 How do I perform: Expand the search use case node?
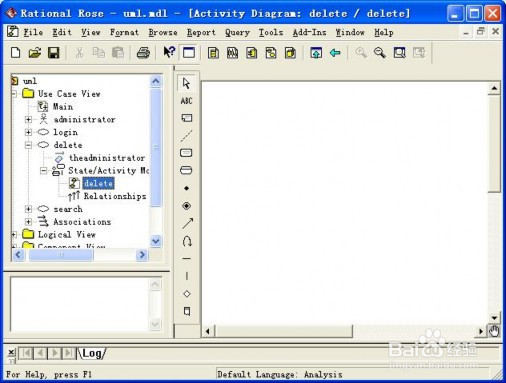pos(28,209)
